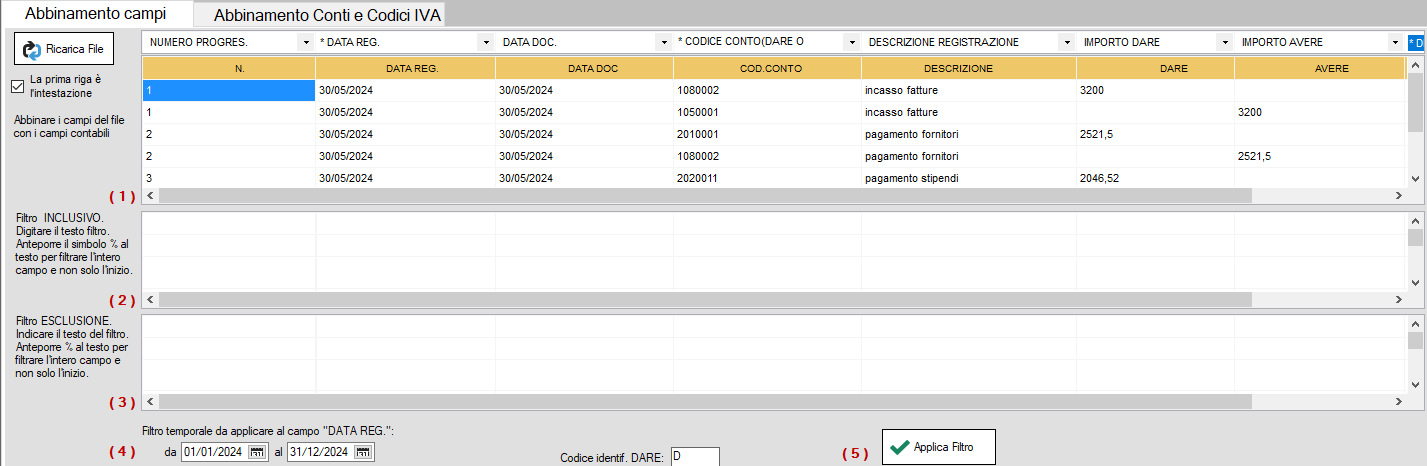Click down arrow of data preview vertical scrollbar
This screenshot has height=466, width=1427.
[x=1414, y=178]
